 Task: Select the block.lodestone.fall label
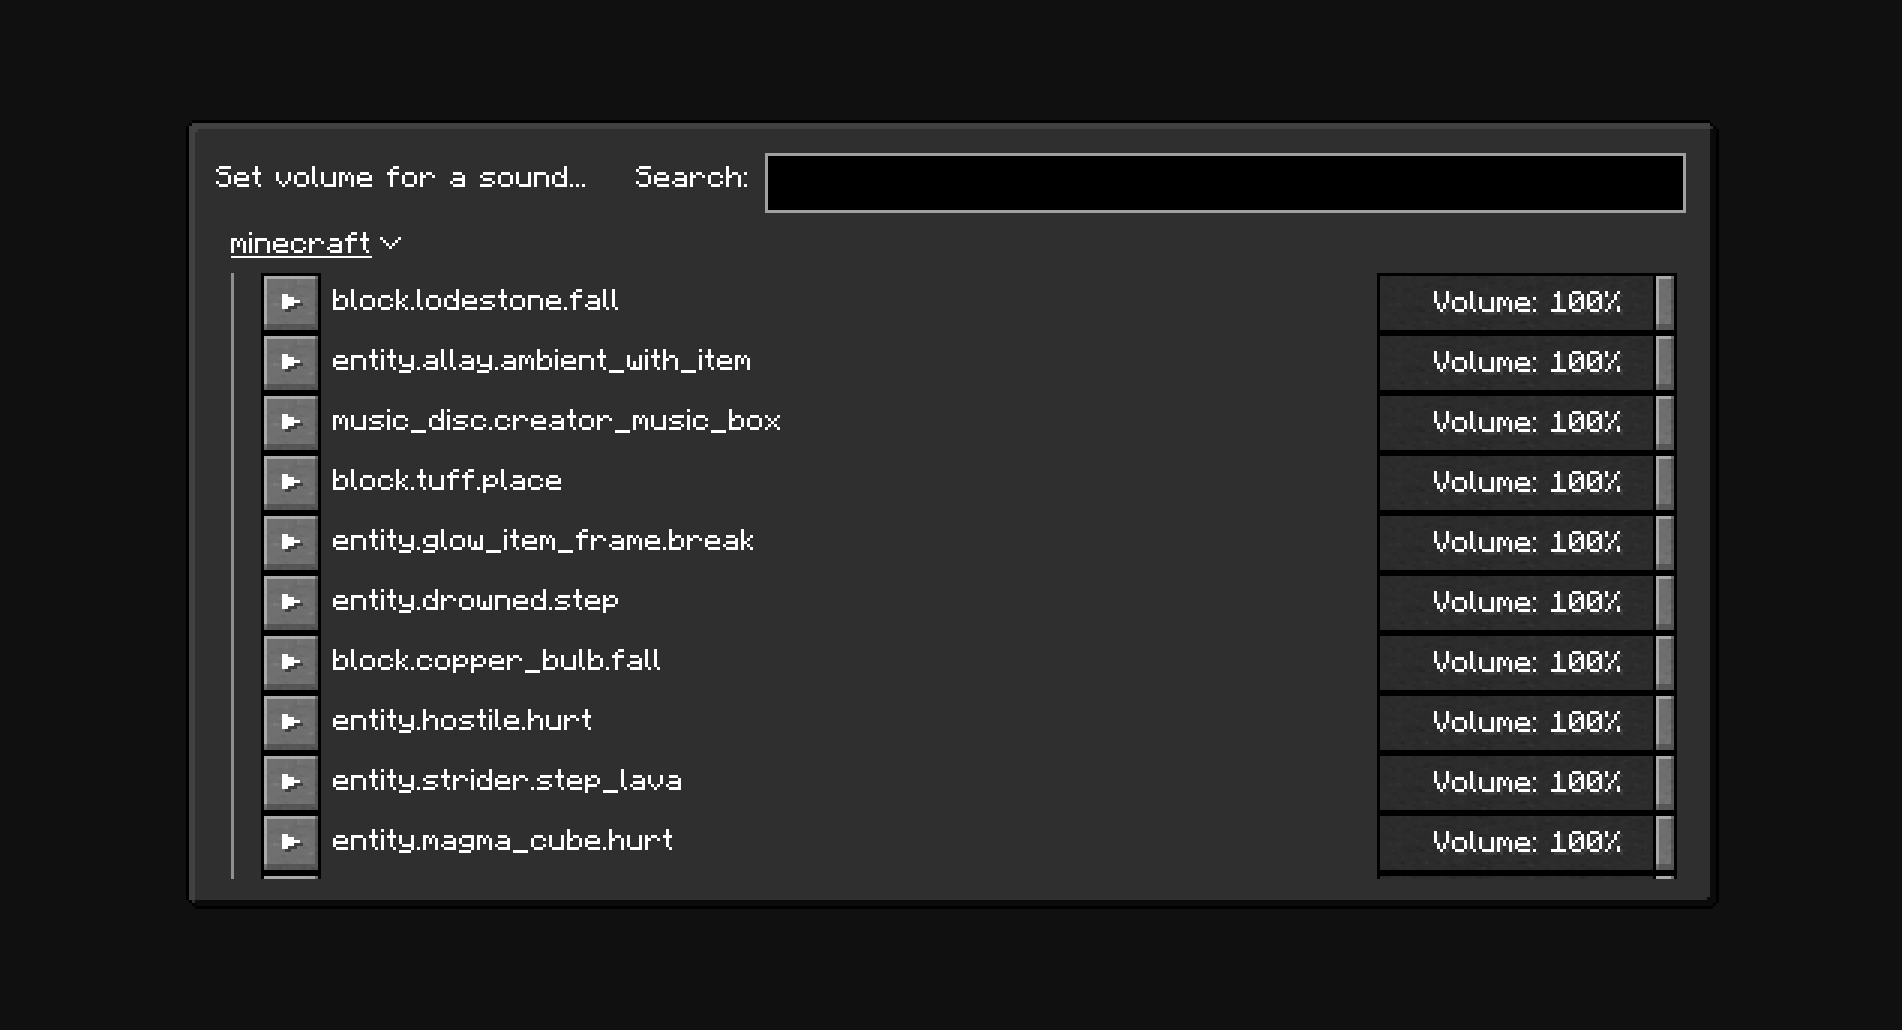coord(475,301)
